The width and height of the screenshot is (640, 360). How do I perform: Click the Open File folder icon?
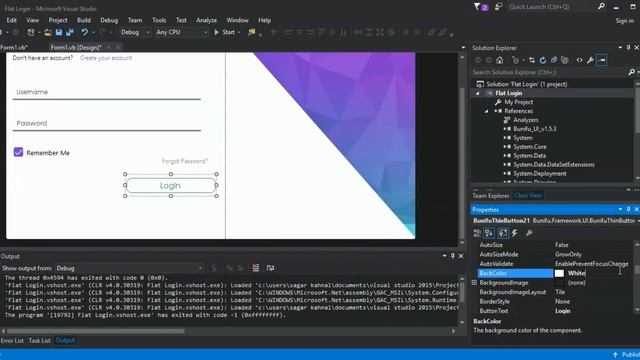pyautogui.click(x=48, y=32)
